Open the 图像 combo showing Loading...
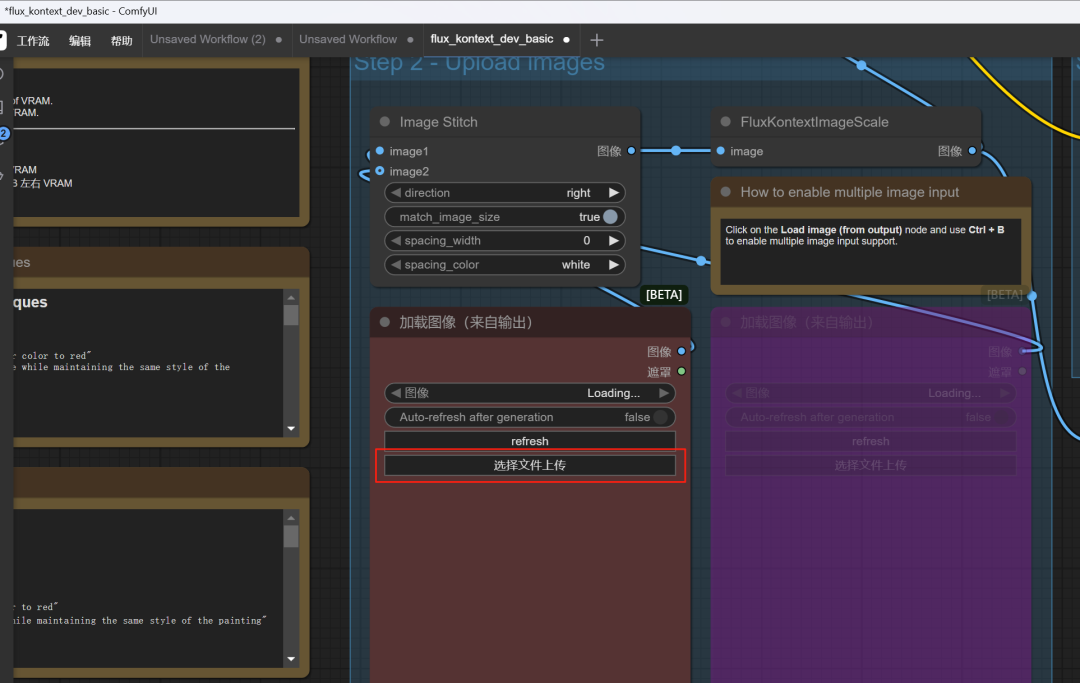Viewport: 1080px width, 683px height. pos(530,392)
